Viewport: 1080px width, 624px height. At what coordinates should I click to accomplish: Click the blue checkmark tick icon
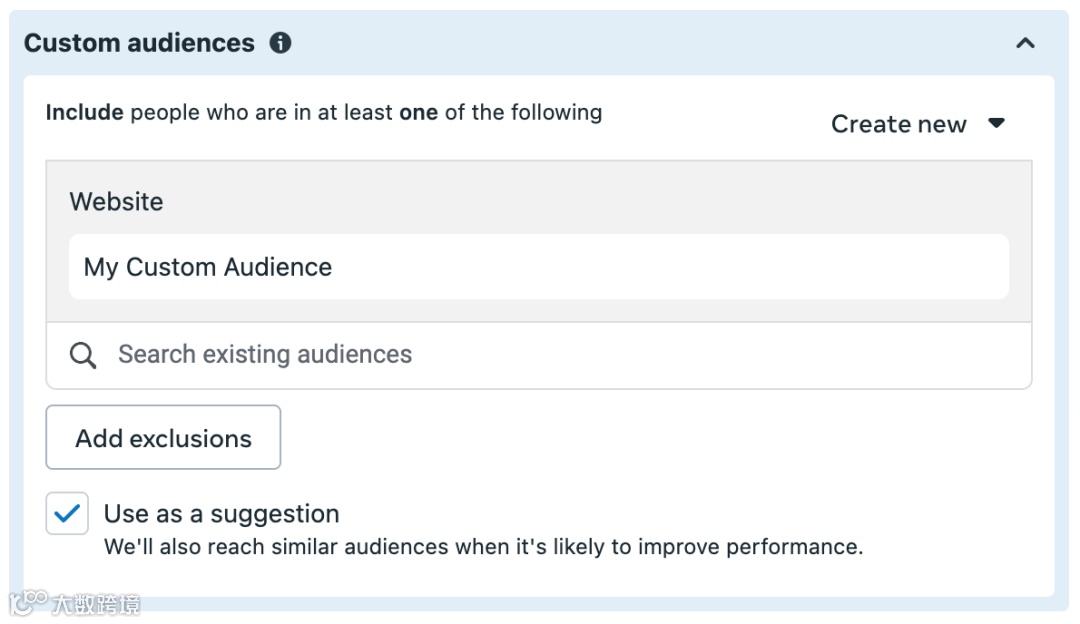point(67,514)
